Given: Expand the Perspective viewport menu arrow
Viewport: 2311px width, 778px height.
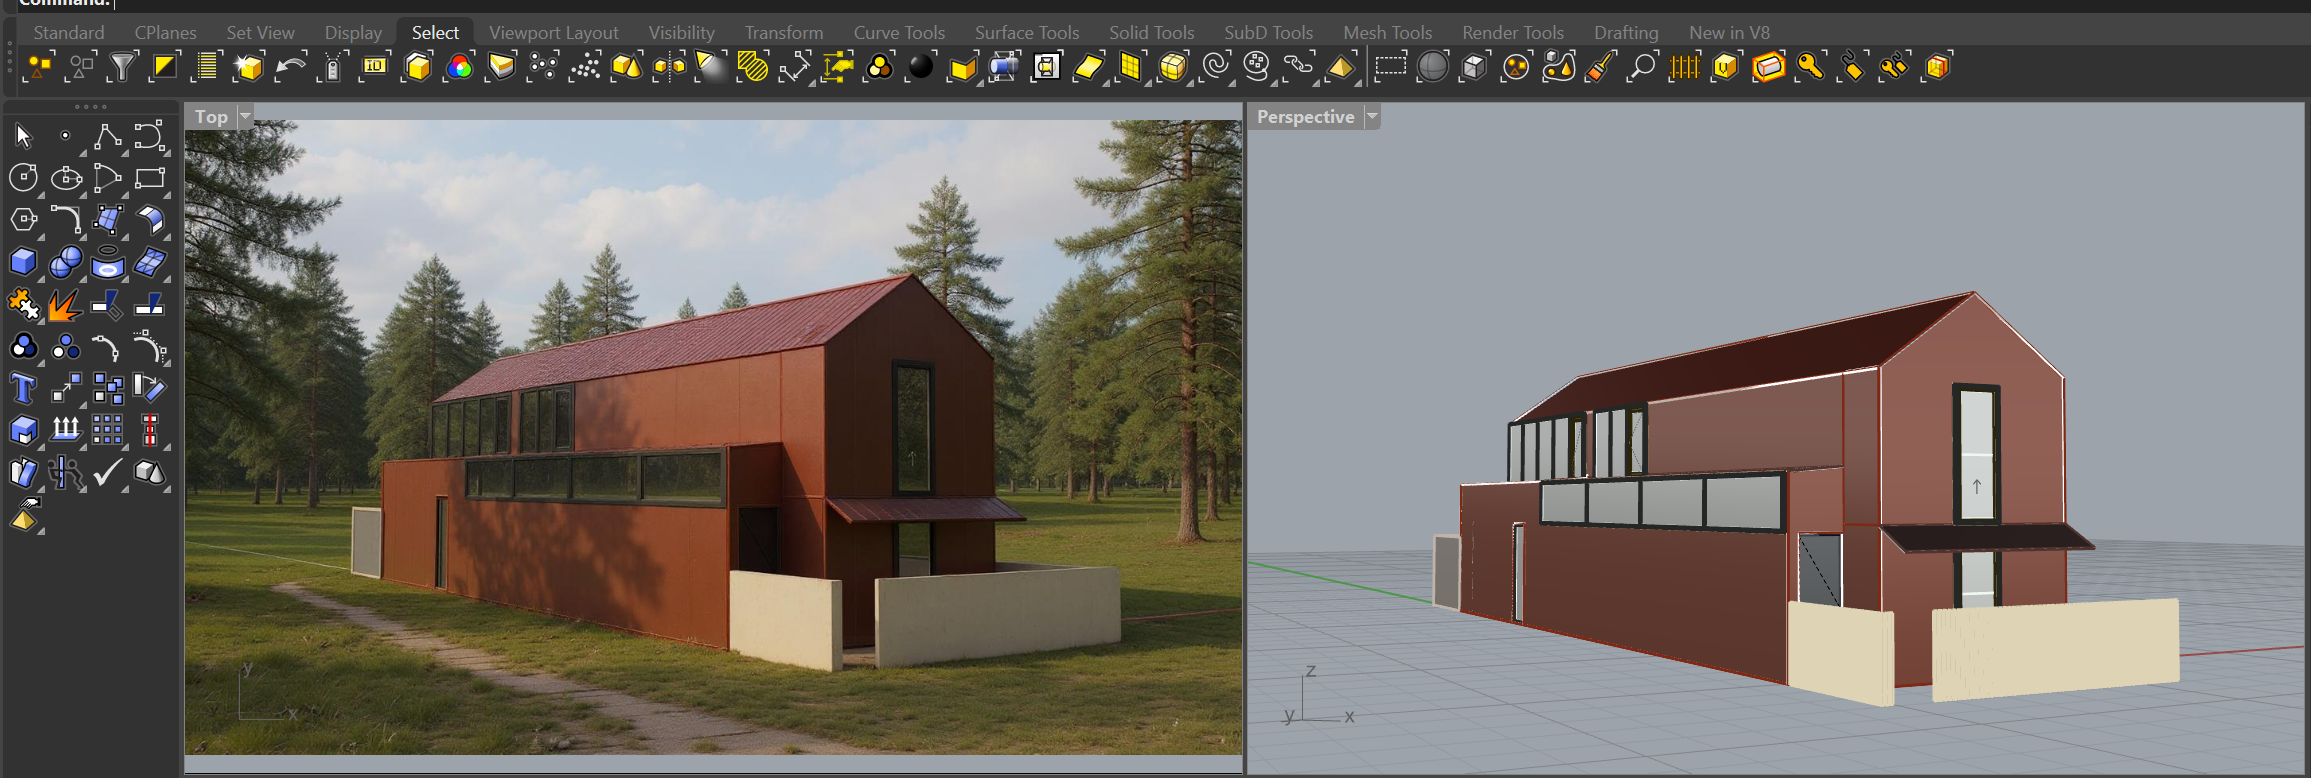Looking at the screenshot, I should click(x=1372, y=116).
